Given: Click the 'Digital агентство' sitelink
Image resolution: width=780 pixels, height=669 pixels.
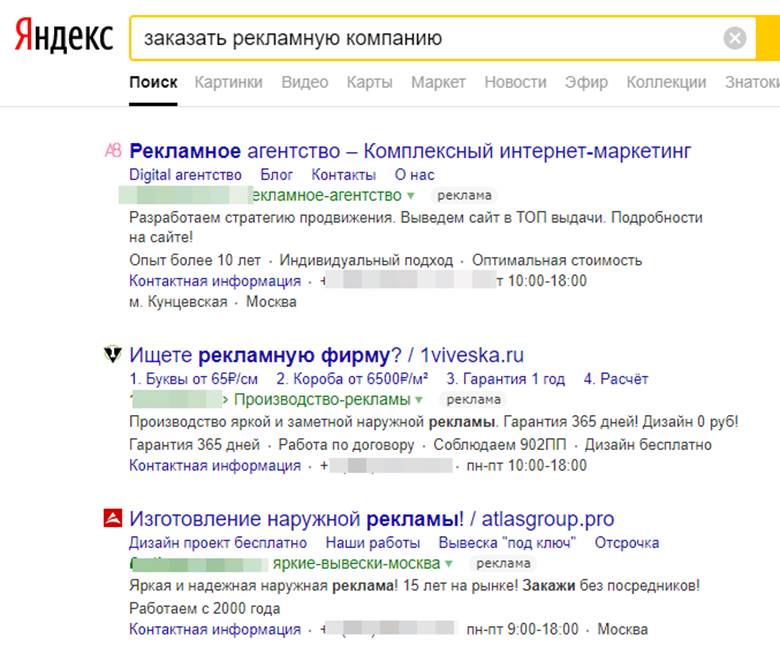Looking at the screenshot, I should [185, 174].
